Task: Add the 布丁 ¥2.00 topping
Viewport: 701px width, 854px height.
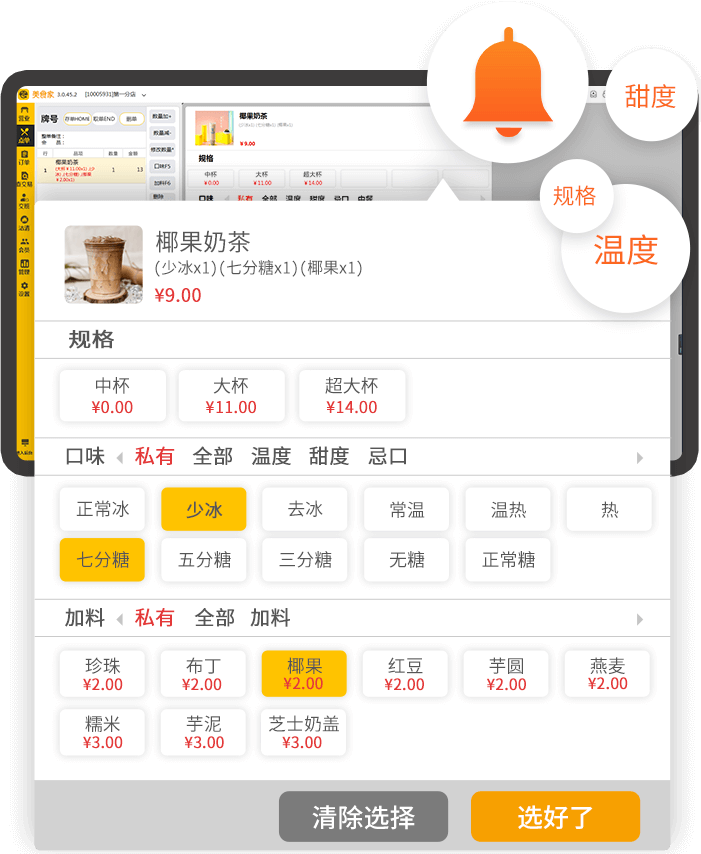Action: coord(203,674)
